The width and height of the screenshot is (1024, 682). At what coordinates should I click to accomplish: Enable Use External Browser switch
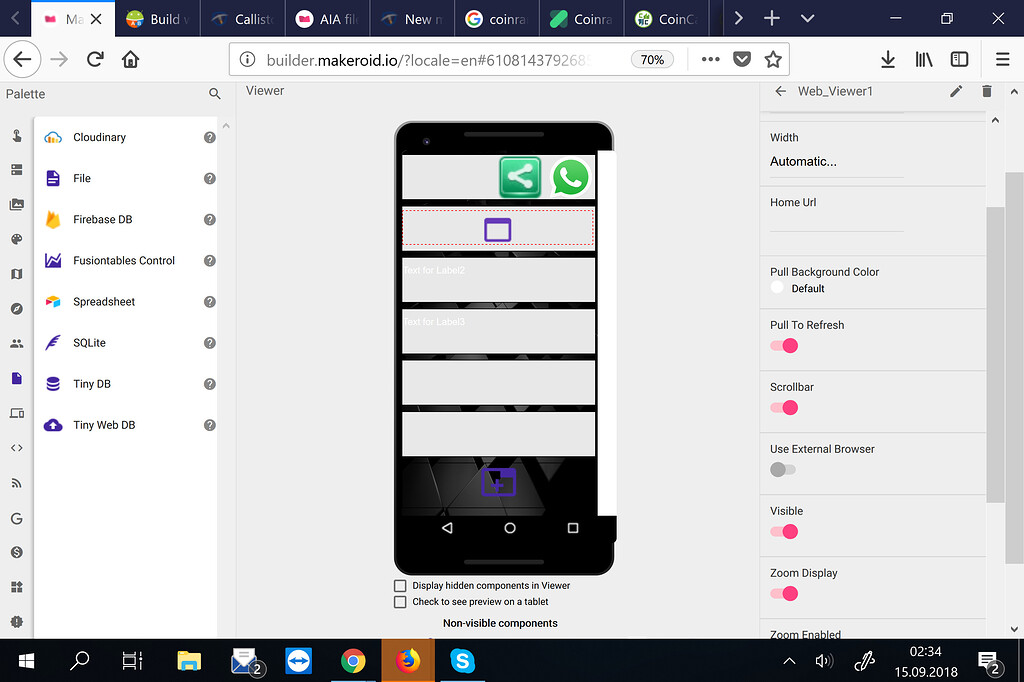tap(783, 470)
